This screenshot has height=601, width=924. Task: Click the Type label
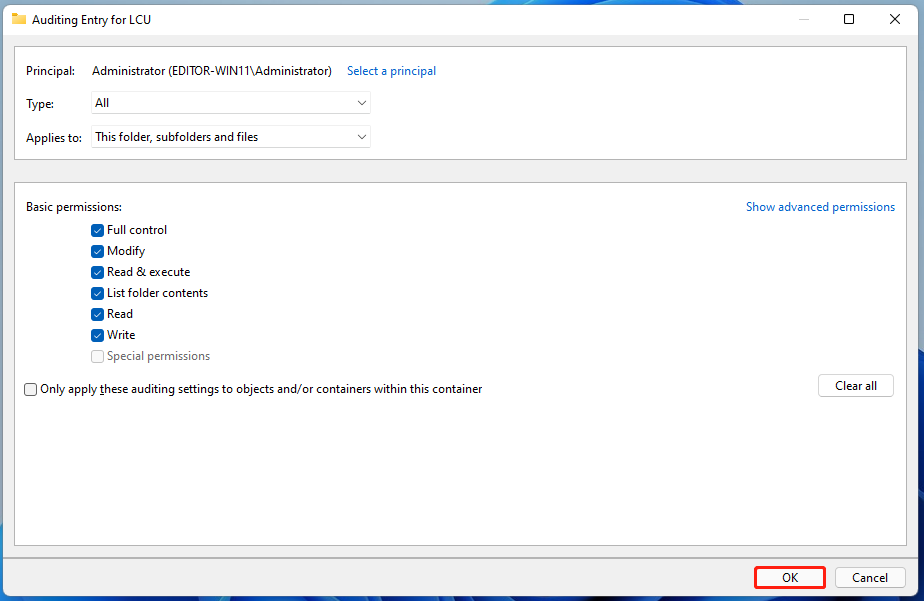point(39,104)
